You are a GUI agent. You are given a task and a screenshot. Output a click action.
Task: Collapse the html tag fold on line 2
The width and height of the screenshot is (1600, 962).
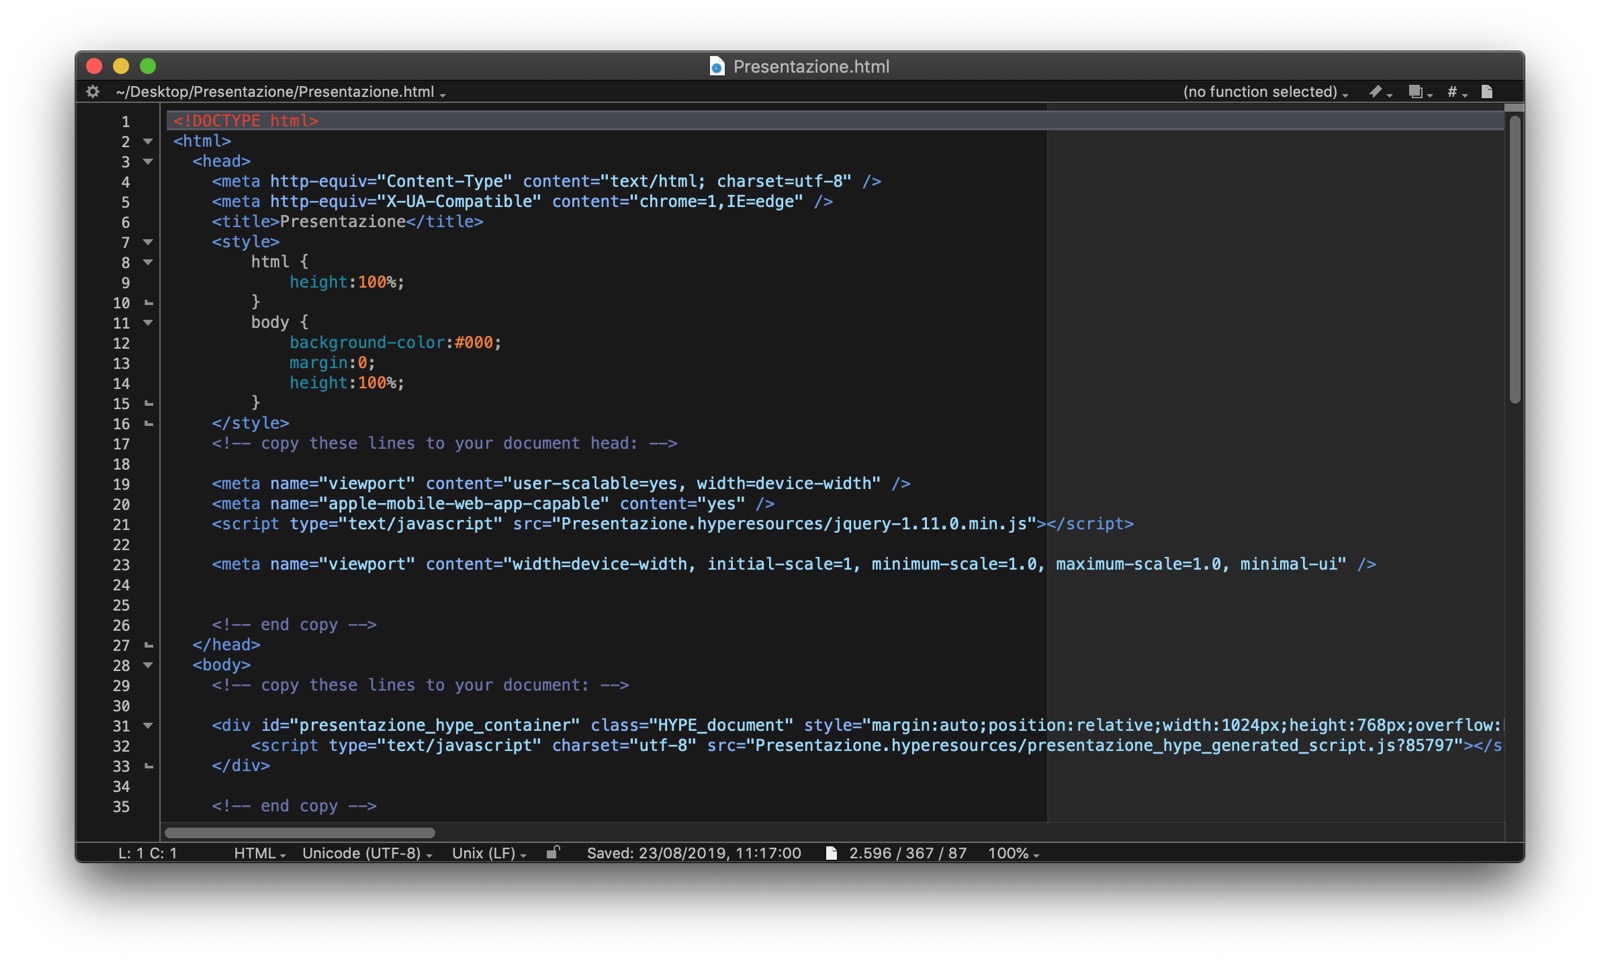(148, 141)
